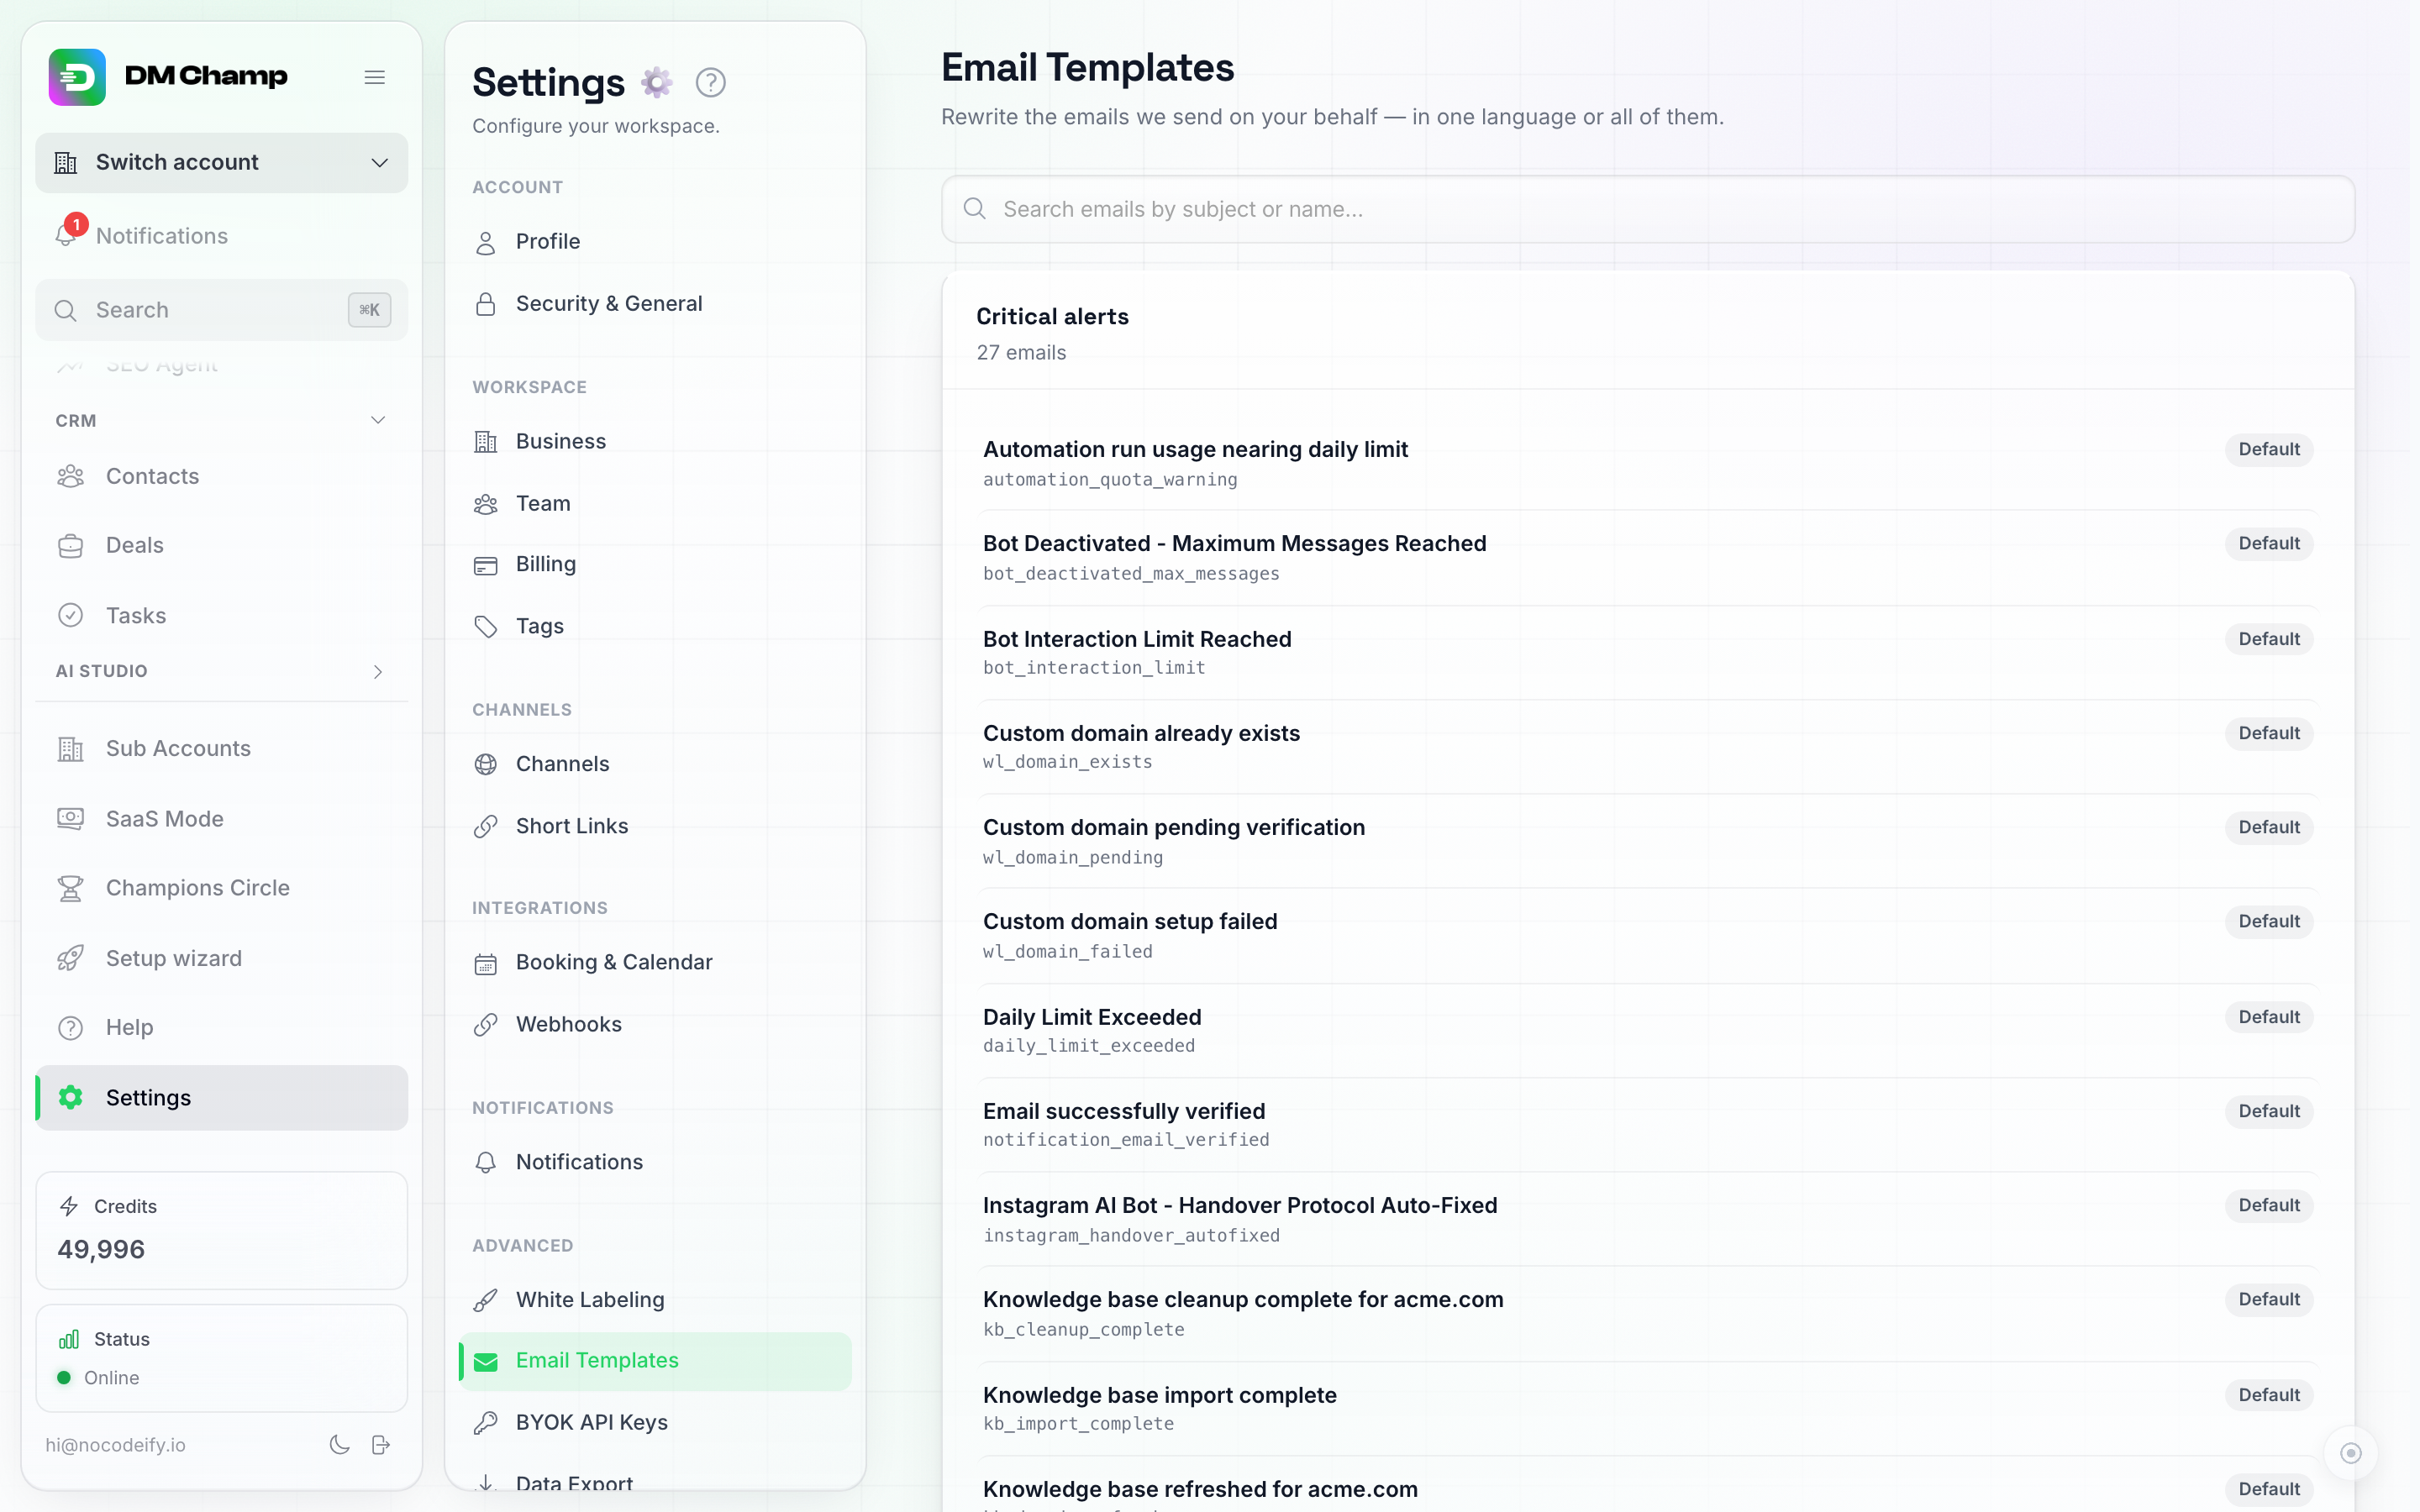
Task: Click the Search emails by subject field
Action: point(1648,209)
